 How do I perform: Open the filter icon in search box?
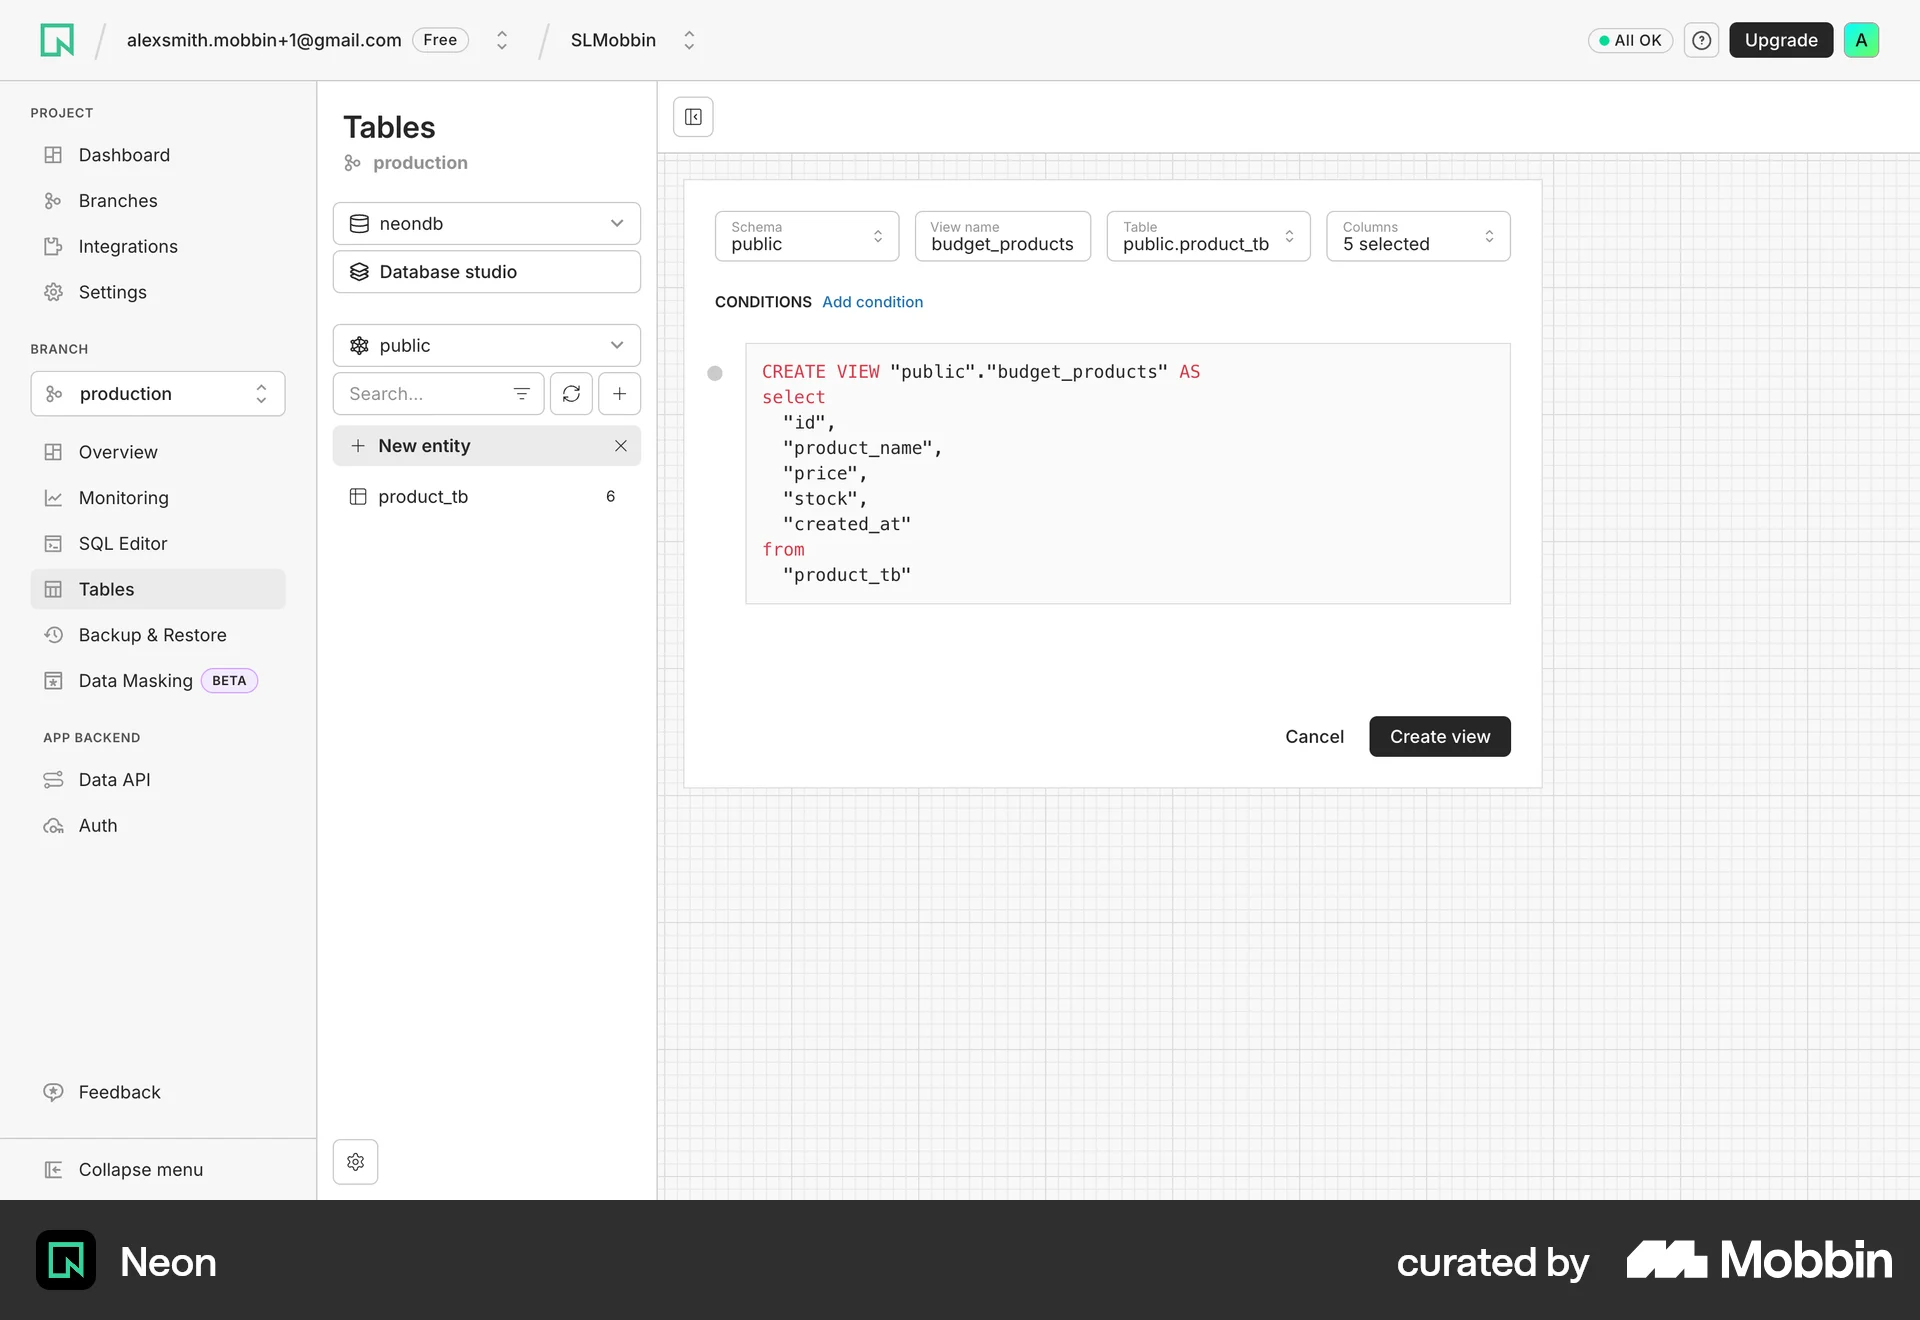[x=521, y=394]
